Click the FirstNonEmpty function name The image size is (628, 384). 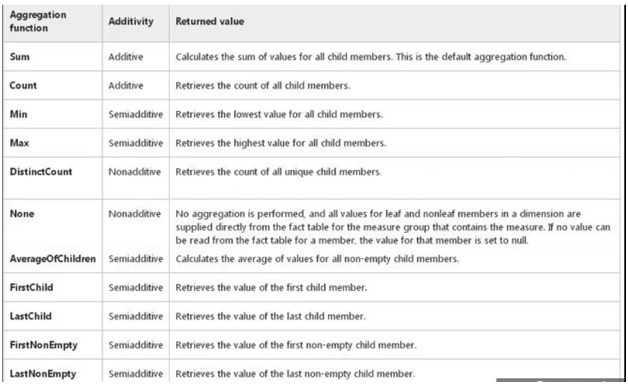click(x=44, y=345)
